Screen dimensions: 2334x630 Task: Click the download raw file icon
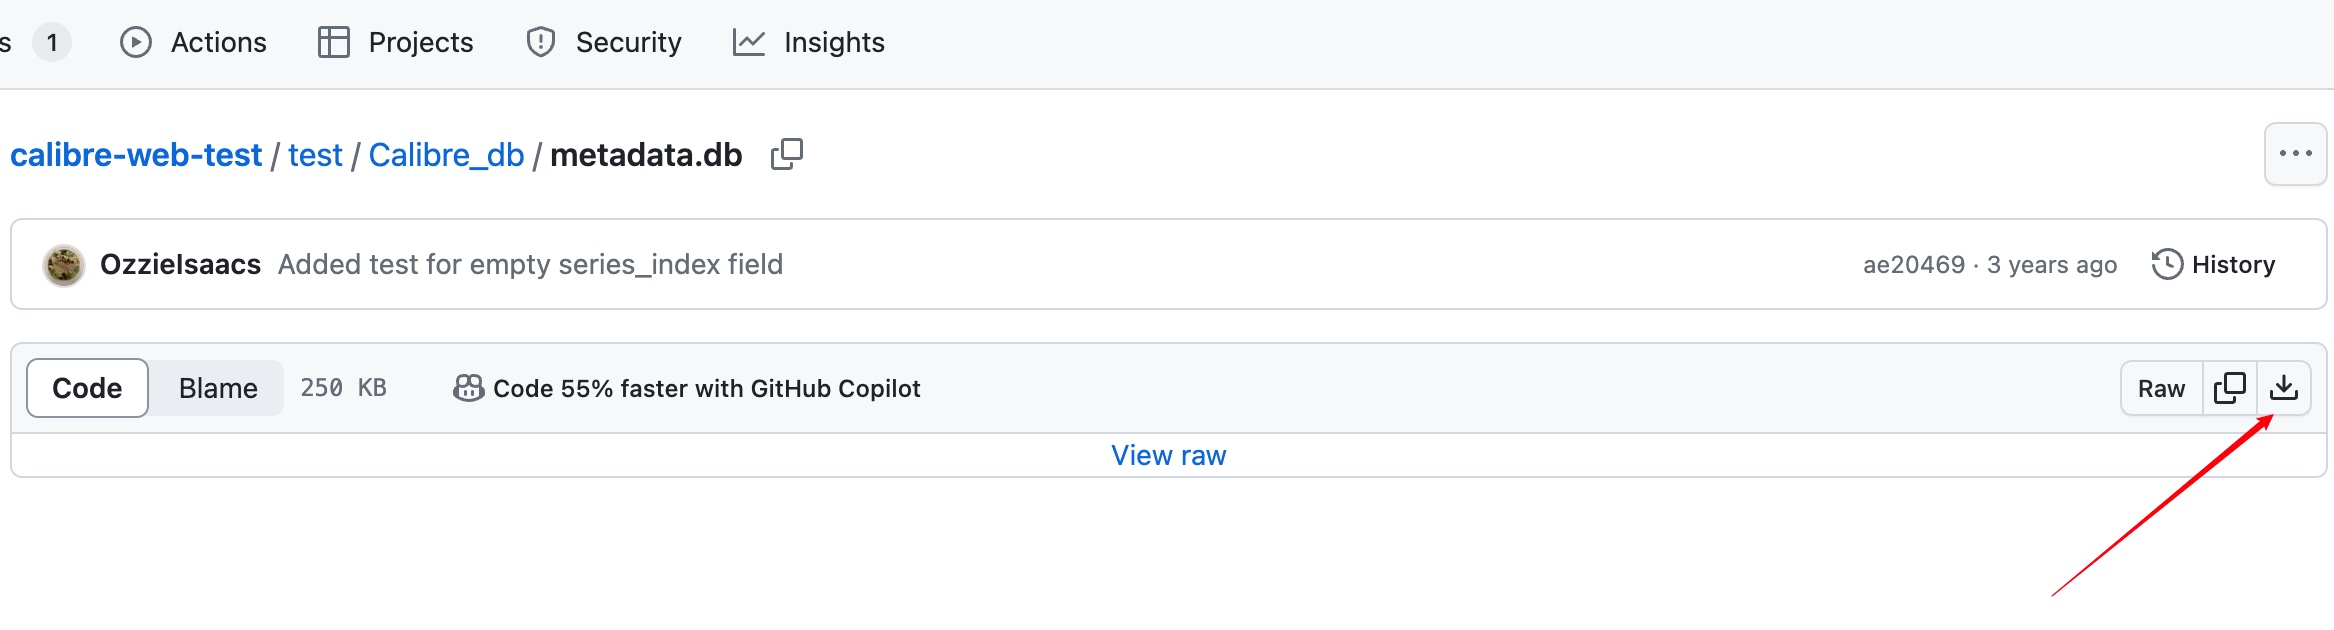click(x=2283, y=388)
